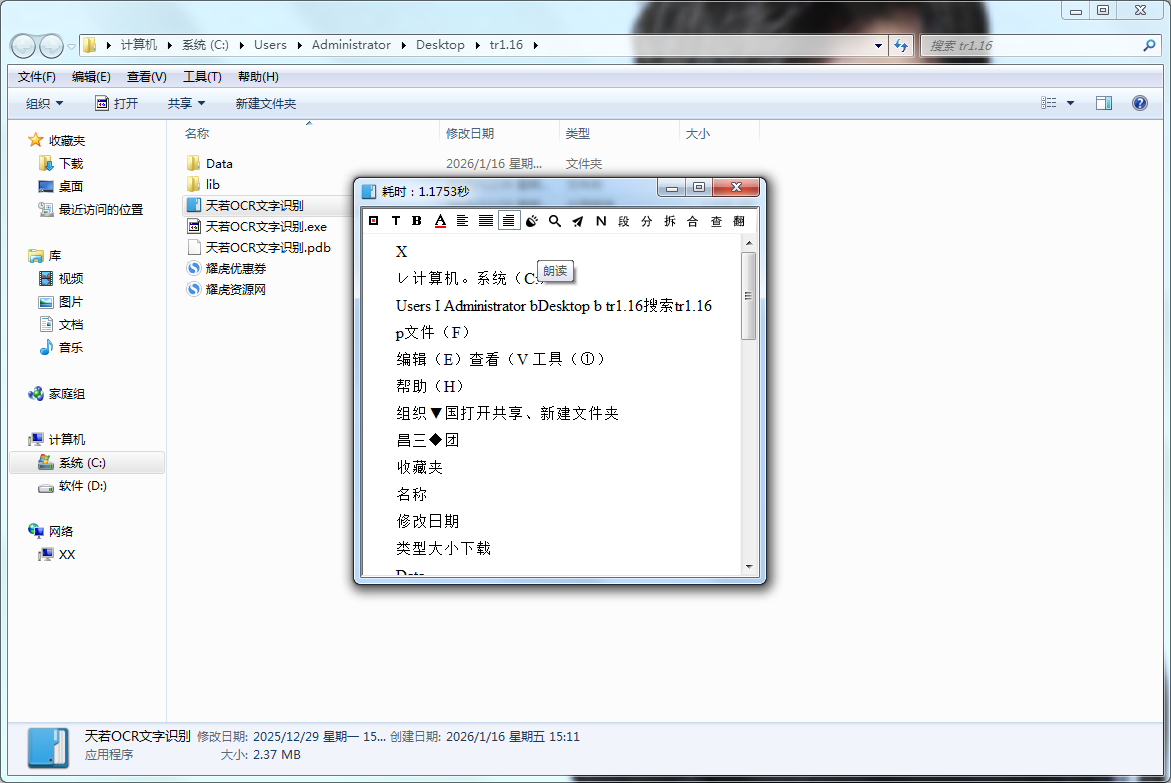Toggle bold formatting with the B icon
The height and width of the screenshot is (783, 1171).
[417, 221]
